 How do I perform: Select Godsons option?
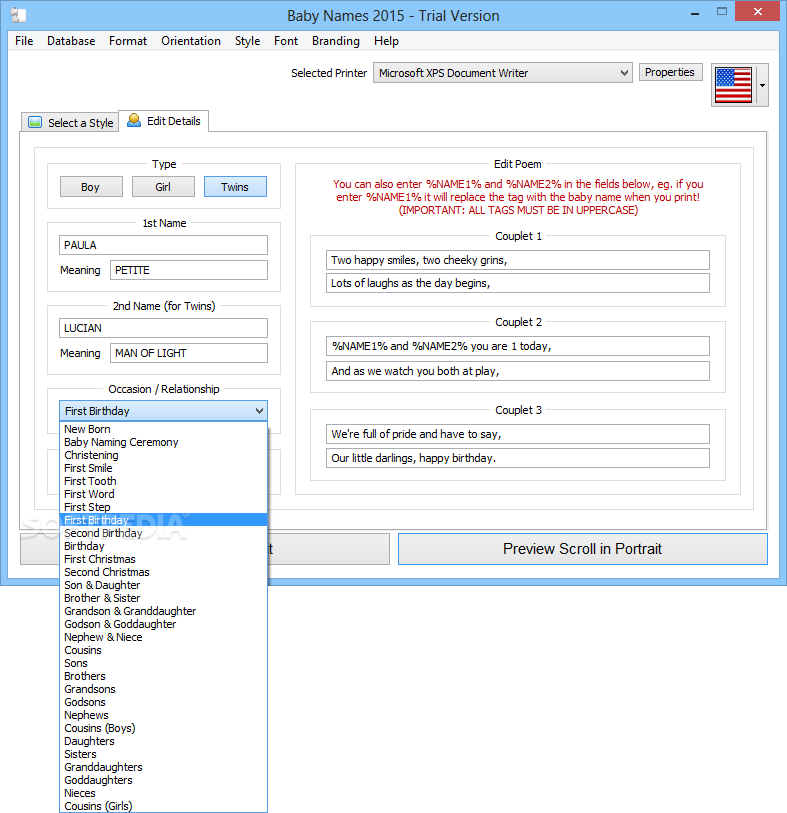[x=163, y=702]
